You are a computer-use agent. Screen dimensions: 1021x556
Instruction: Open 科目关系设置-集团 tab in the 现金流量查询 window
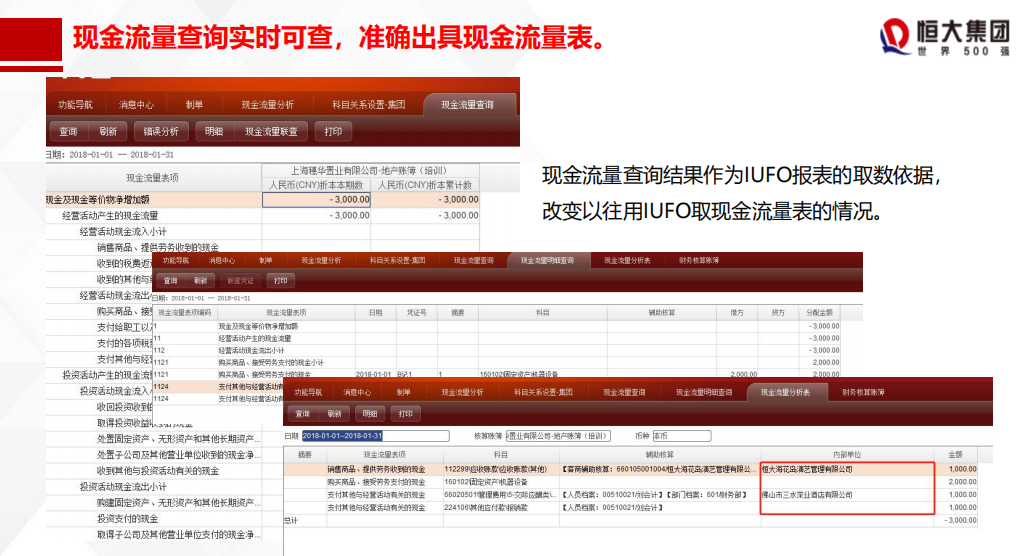369,104
